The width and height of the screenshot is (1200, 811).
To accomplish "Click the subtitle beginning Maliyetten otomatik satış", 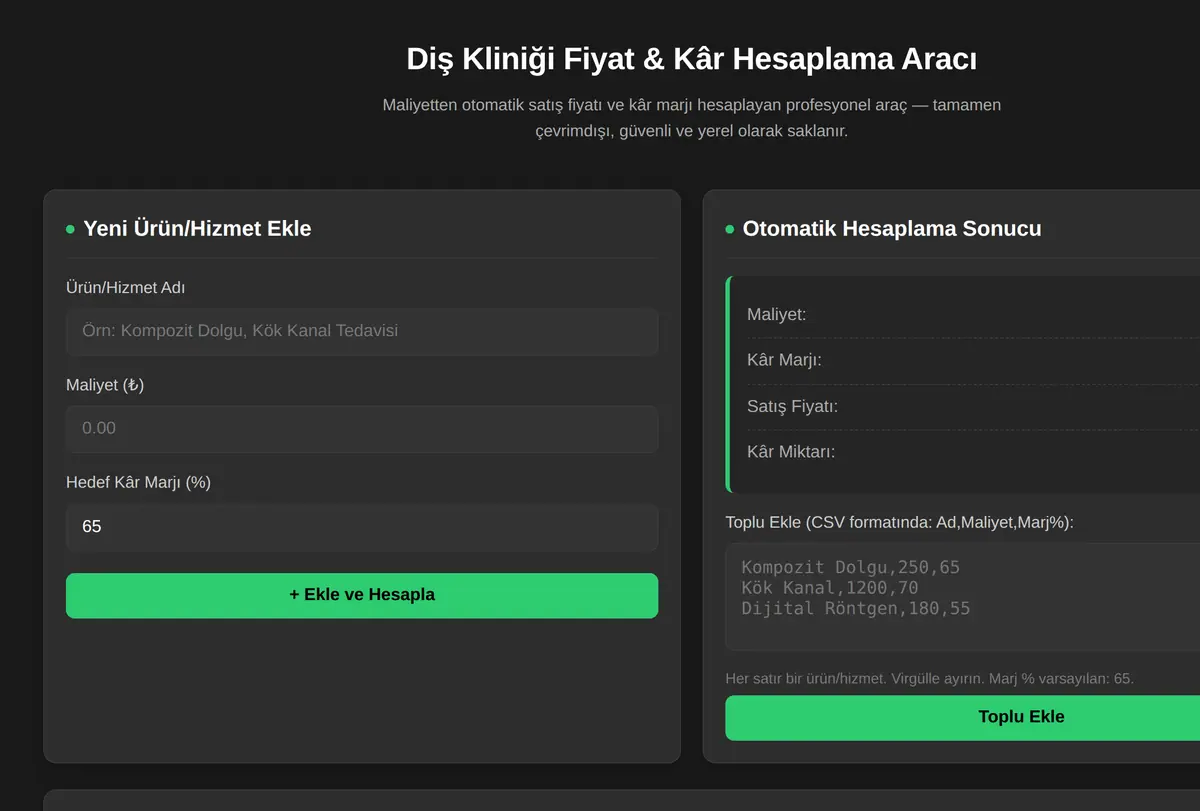I will tap(692, 118).
